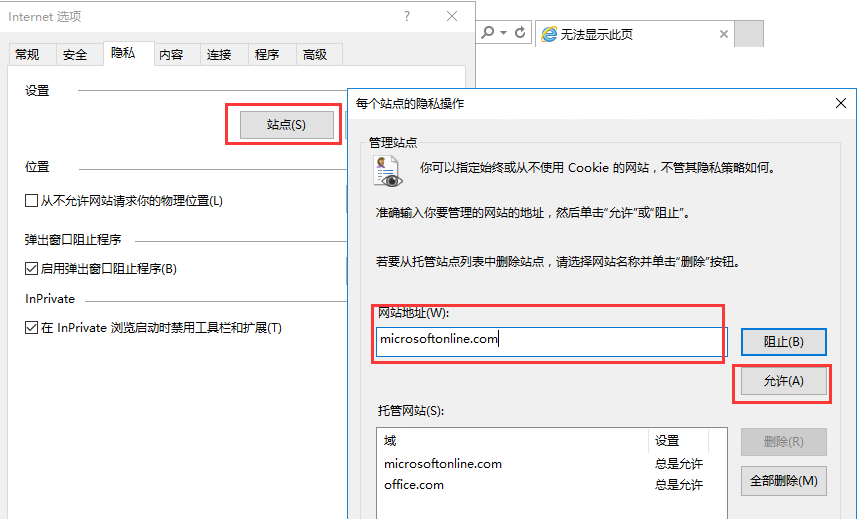
Task: Close the 无法显示此页 browser tab
Action: tap(723, 34)
